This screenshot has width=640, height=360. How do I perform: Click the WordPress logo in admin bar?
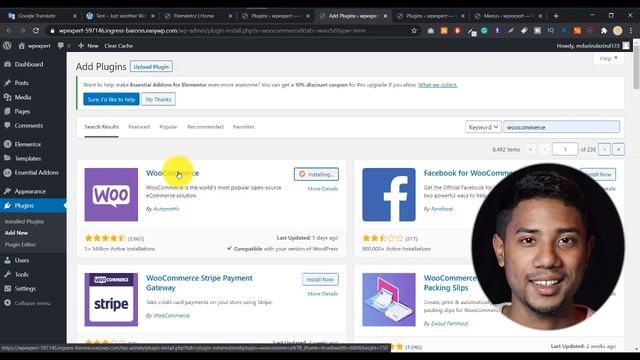7,46
